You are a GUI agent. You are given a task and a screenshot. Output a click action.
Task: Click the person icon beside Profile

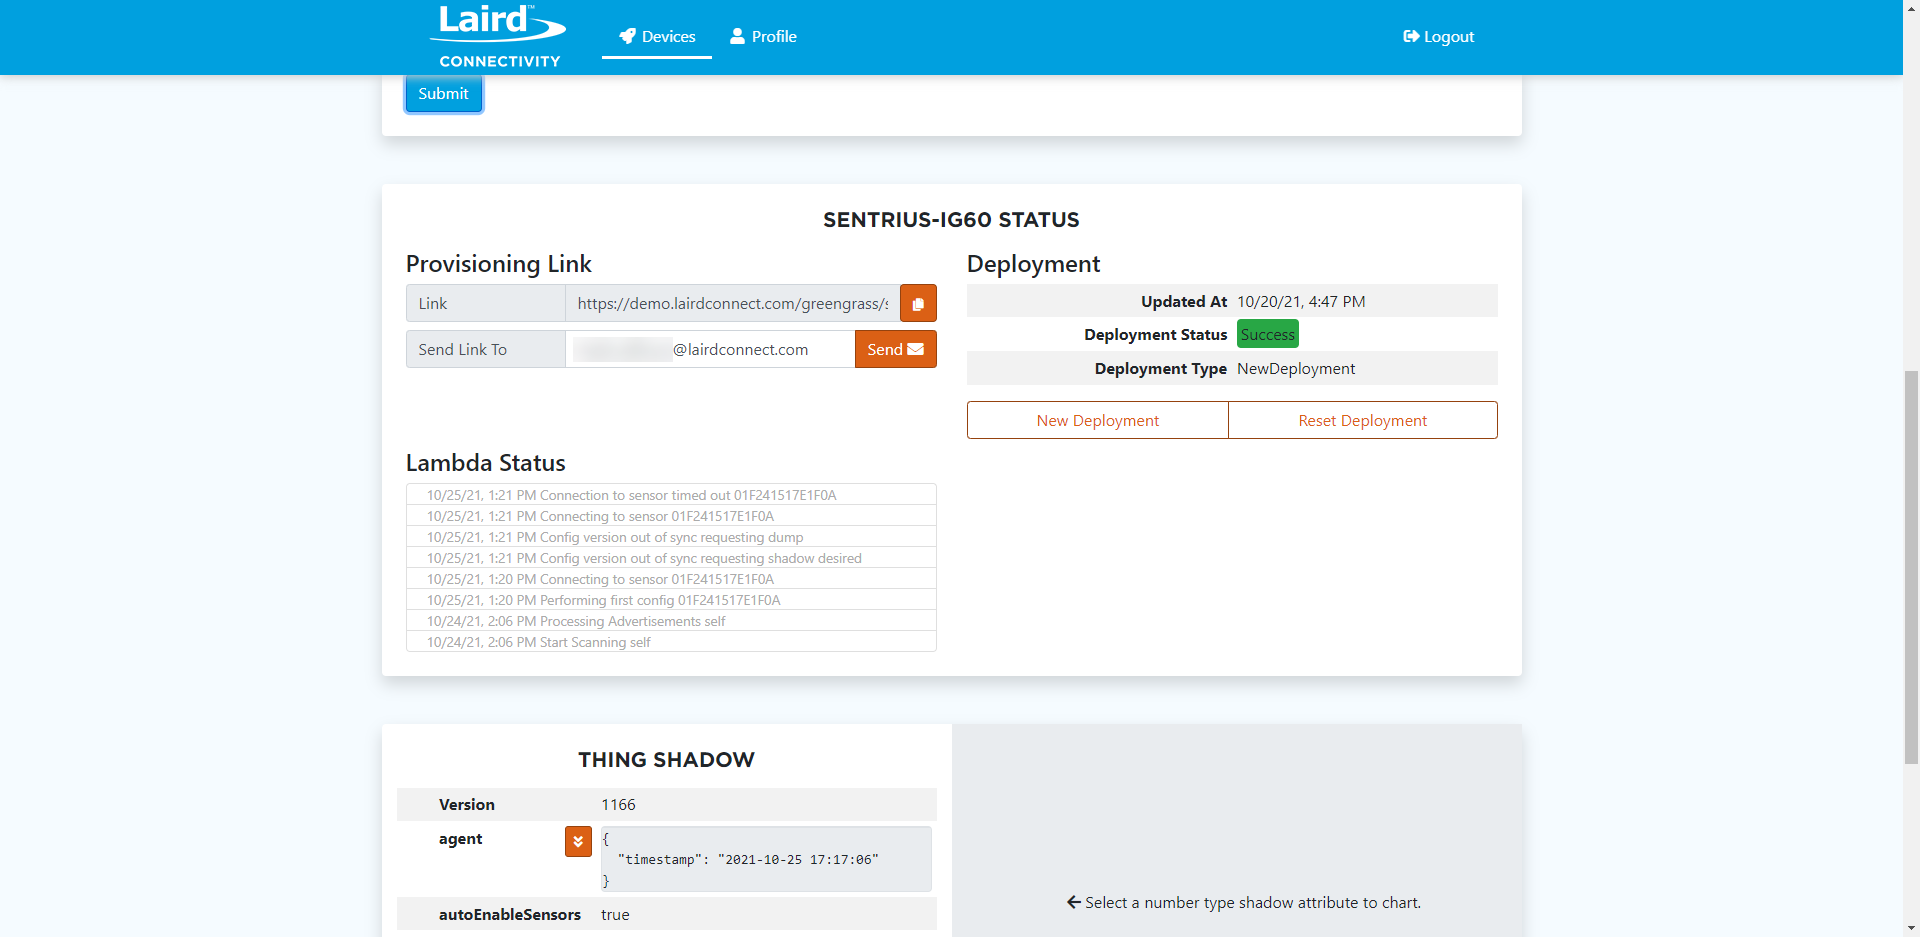click(x=736, y=36)
